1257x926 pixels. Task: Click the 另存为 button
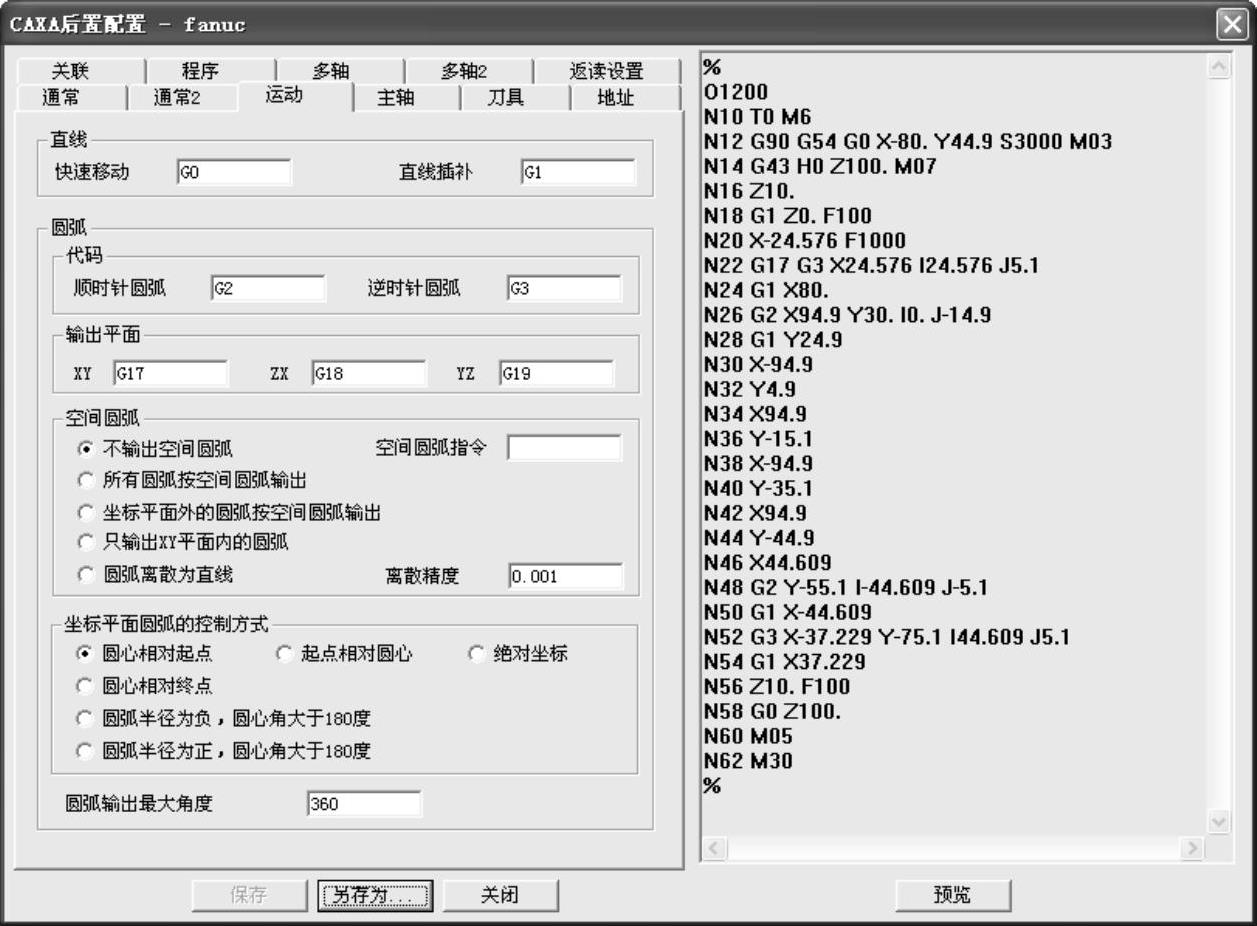coord(374,895)
